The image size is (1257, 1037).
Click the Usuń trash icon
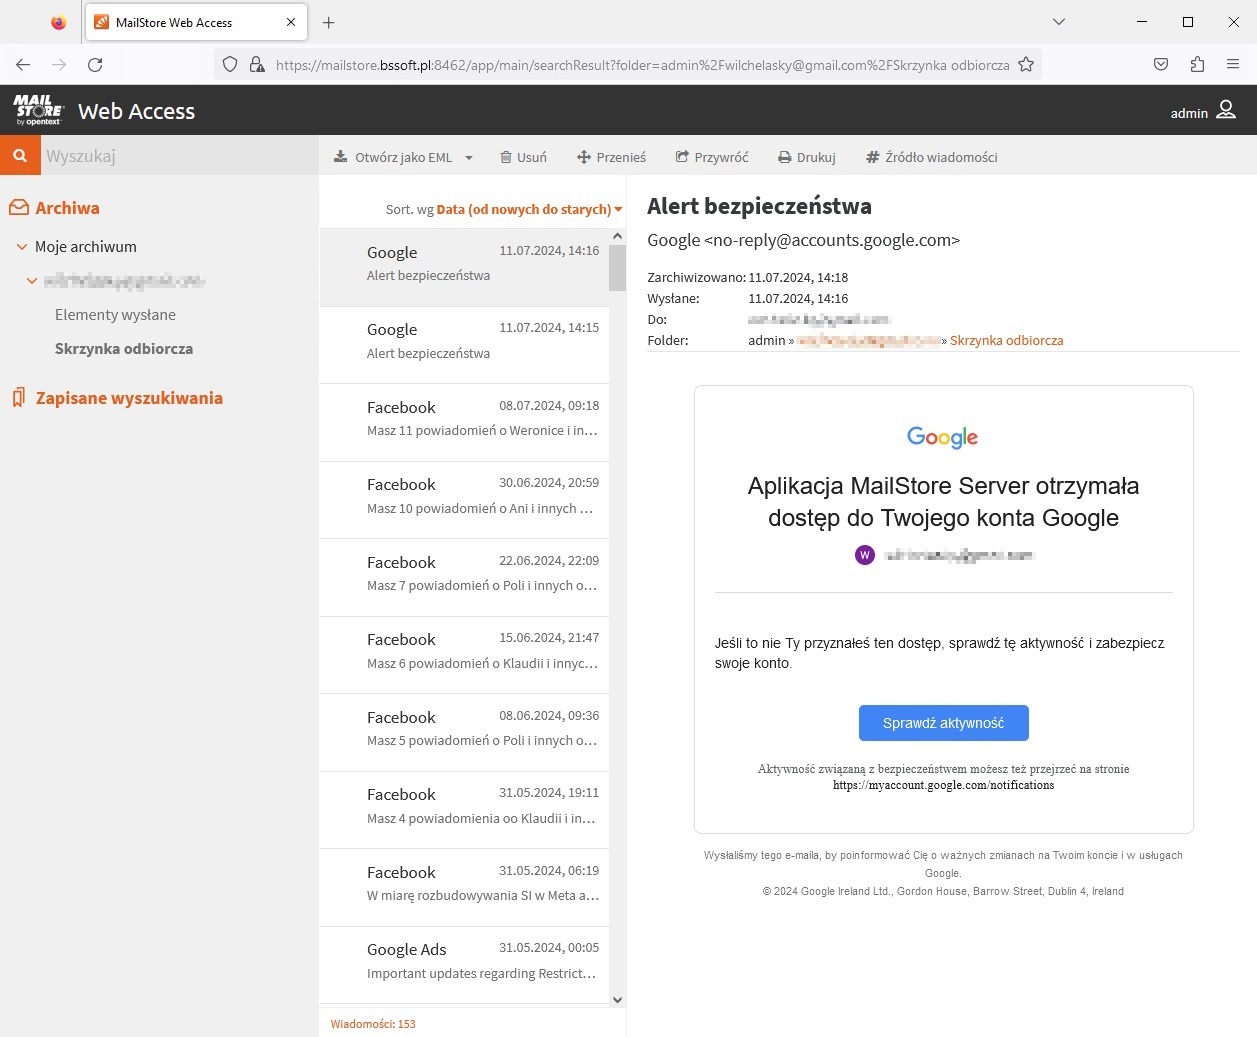coord(506,157)
